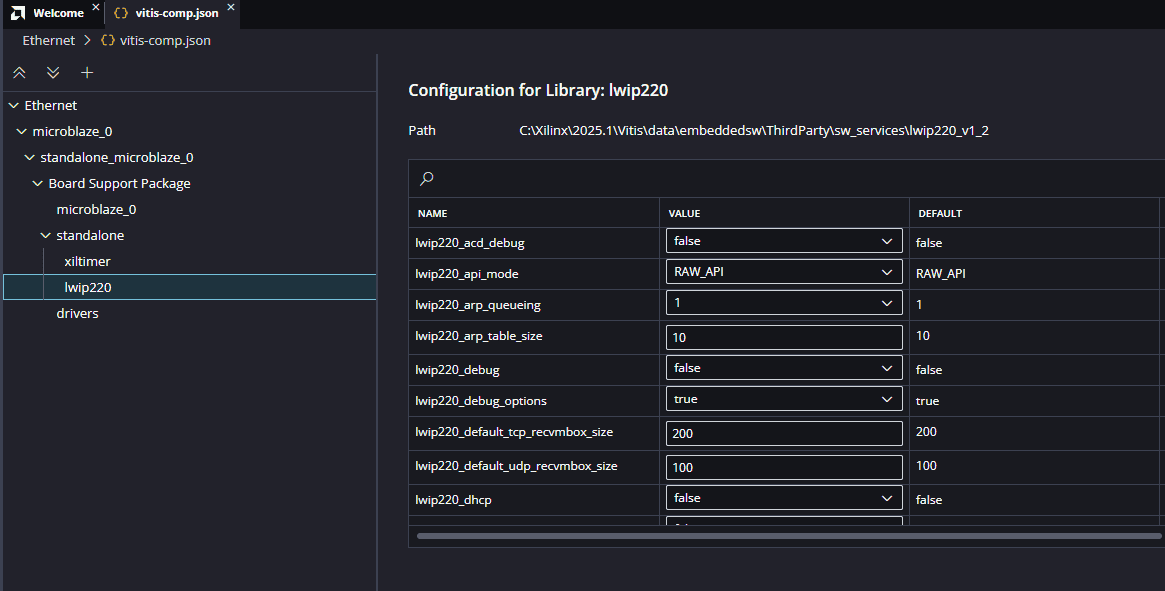The height and width of the screenshot is (591, 1165).
Task: Click the search magnifier icon above the table
Action: 427,179
